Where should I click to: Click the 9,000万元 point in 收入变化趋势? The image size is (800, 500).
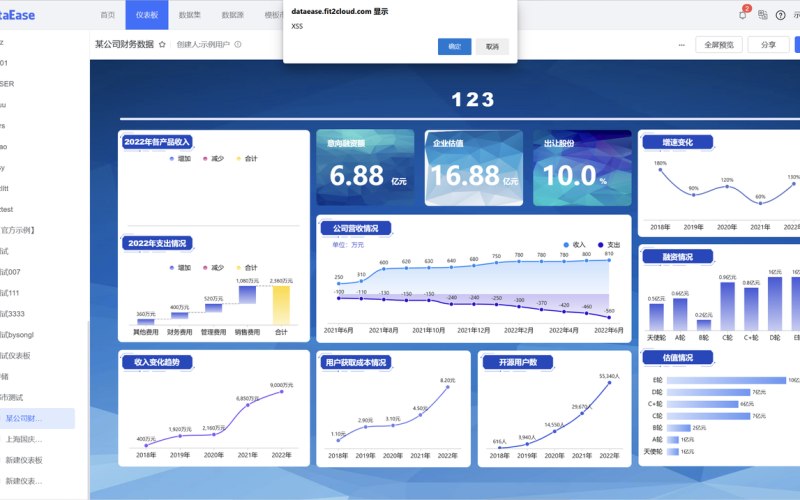(x=282, y=391)
